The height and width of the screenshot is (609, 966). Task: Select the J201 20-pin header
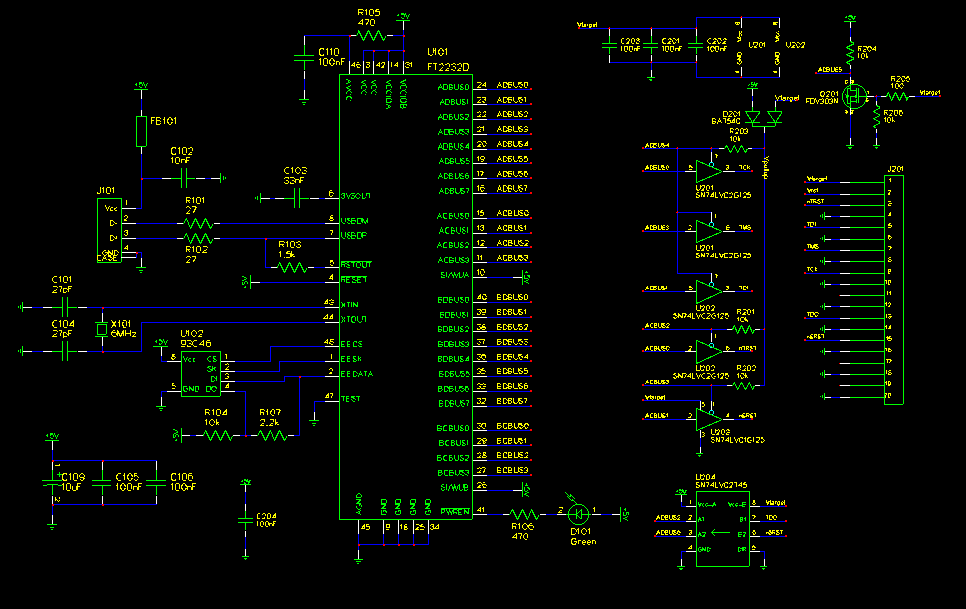pyautogui.click(x=895, y=289)
